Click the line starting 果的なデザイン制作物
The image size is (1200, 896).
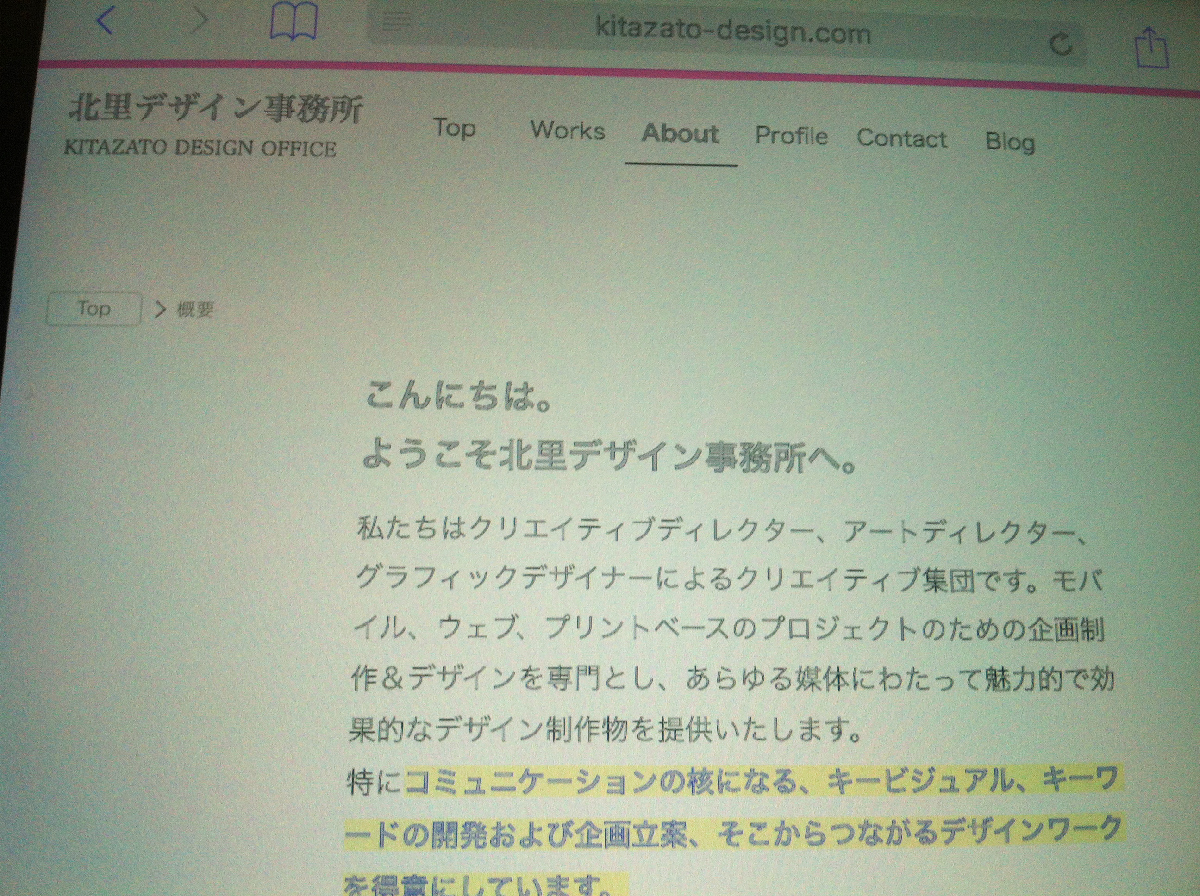coord(606,730)
